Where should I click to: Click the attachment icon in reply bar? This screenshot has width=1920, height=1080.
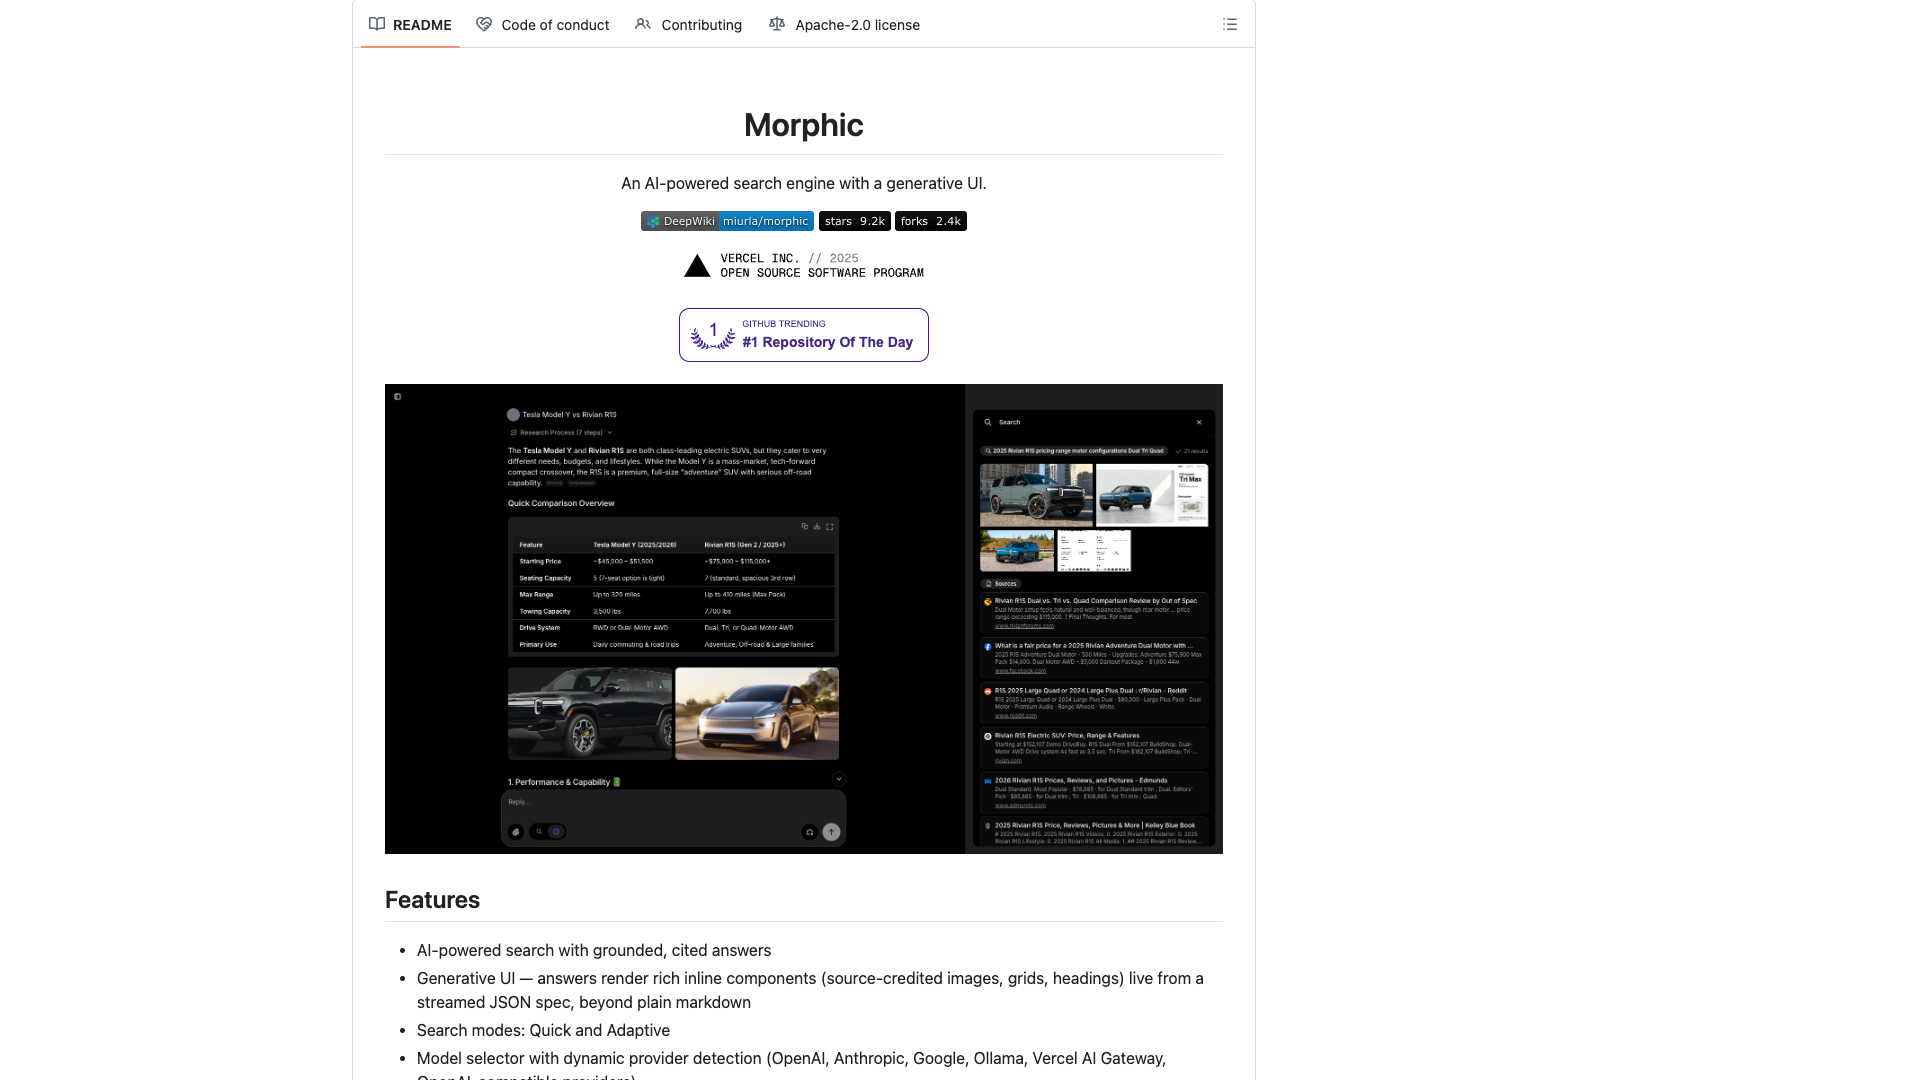tap(516, 832)
